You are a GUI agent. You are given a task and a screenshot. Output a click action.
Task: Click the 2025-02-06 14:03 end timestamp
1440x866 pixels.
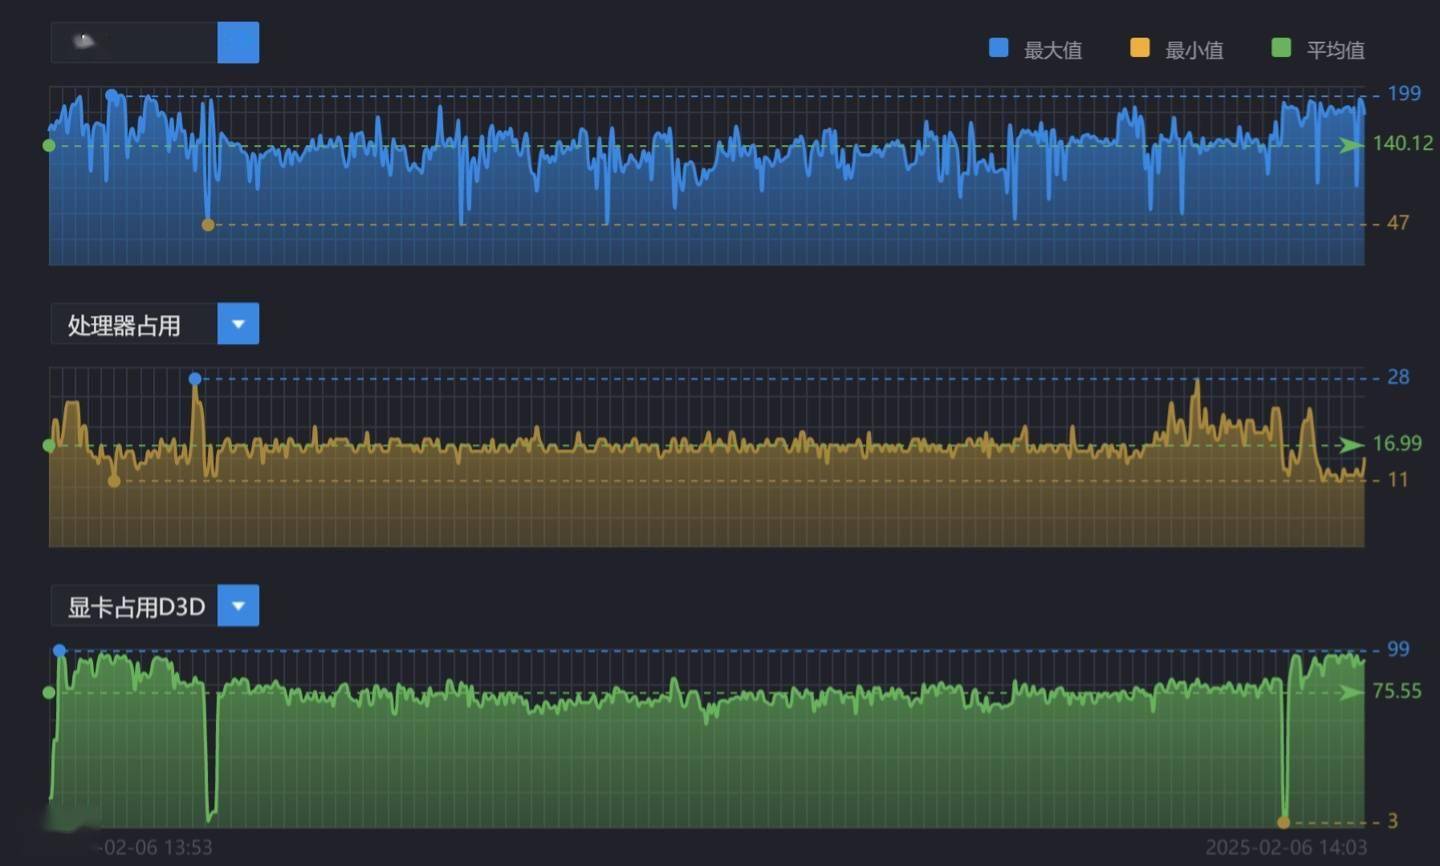[1285, 848]
